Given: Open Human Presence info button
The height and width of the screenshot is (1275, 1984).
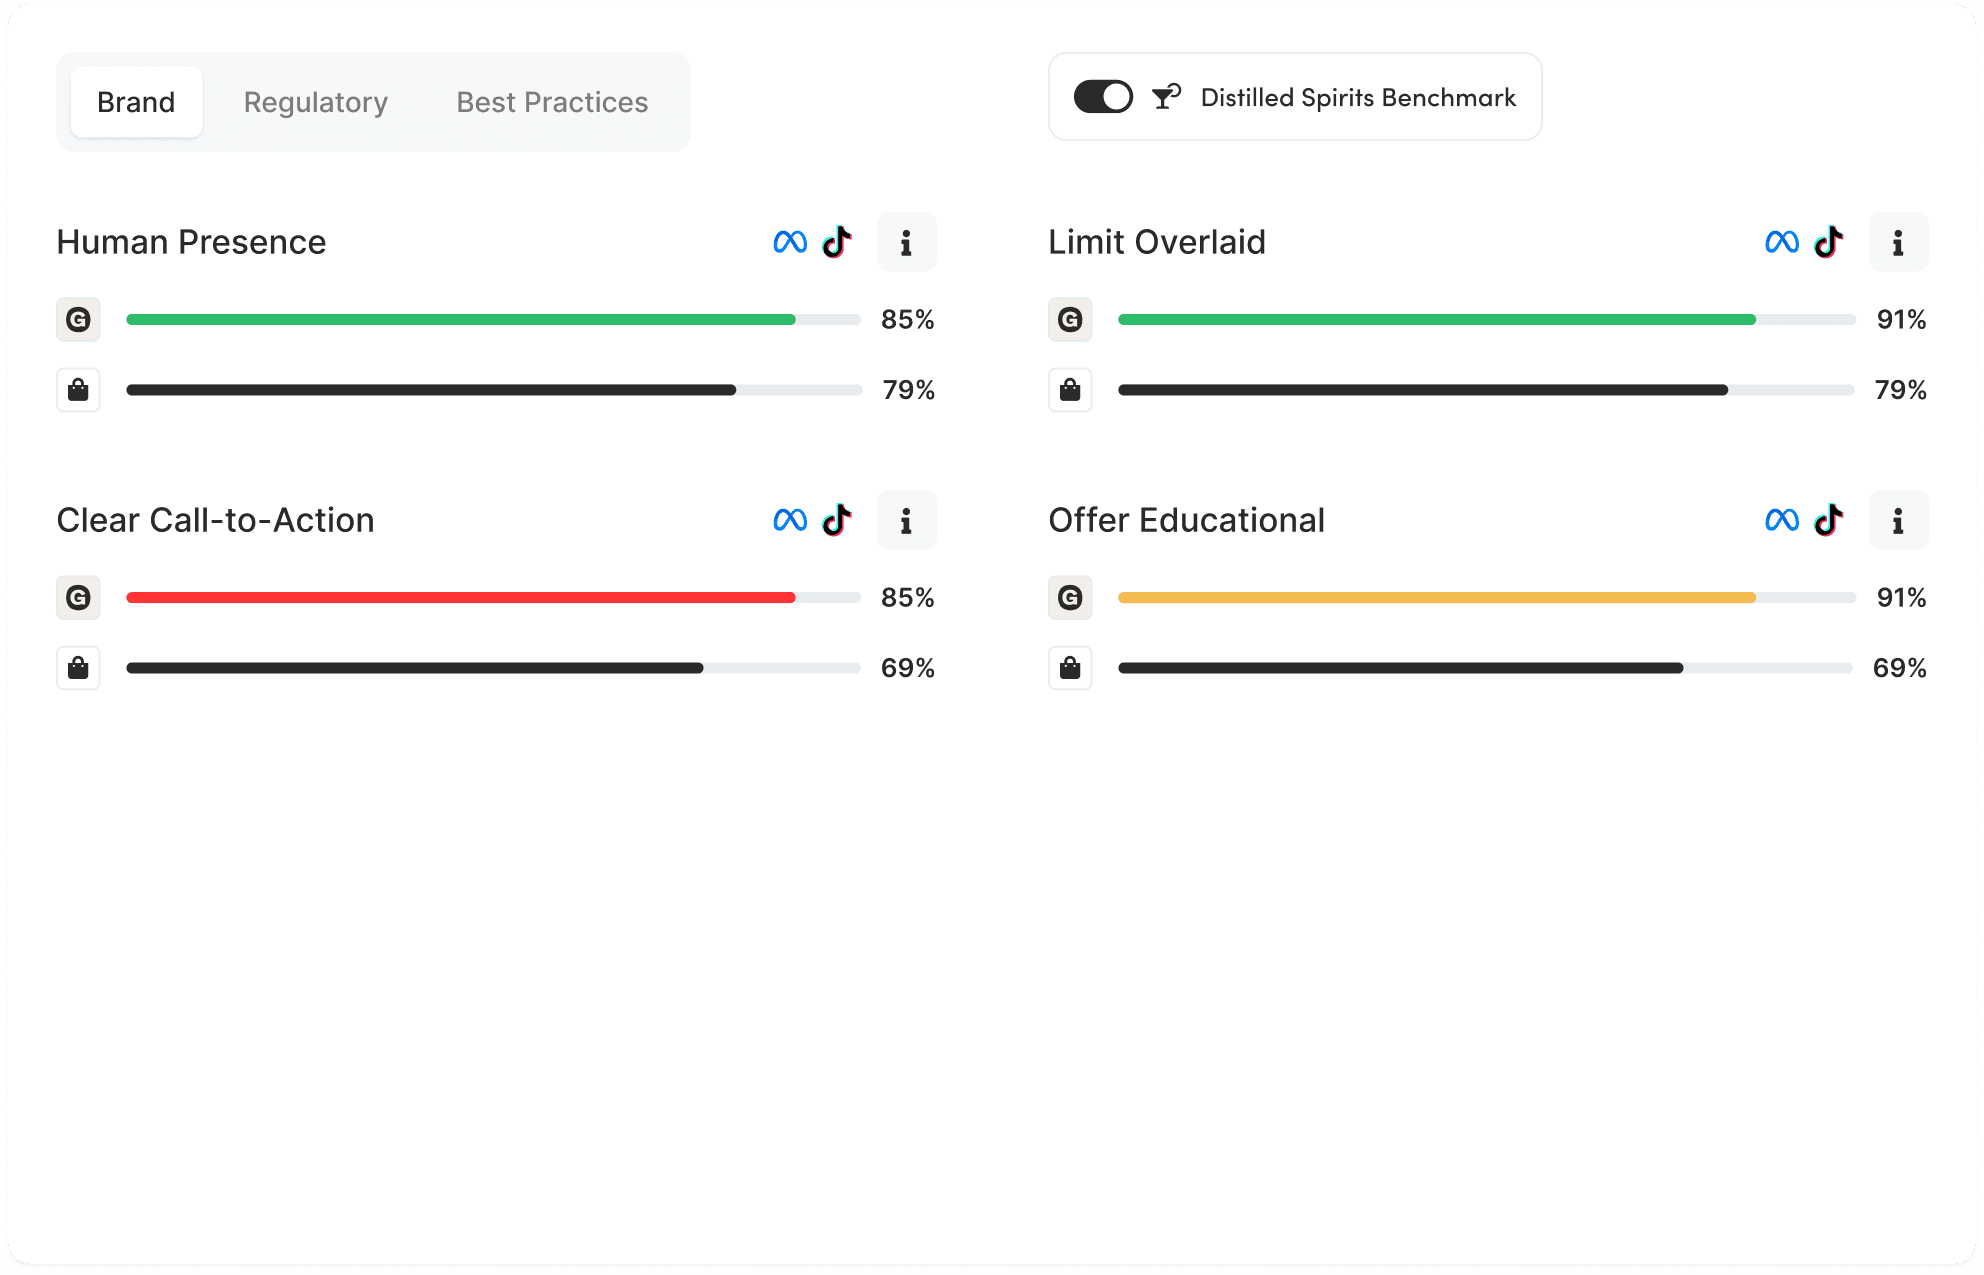Looking at the screenshot, I should click(906, 242).
